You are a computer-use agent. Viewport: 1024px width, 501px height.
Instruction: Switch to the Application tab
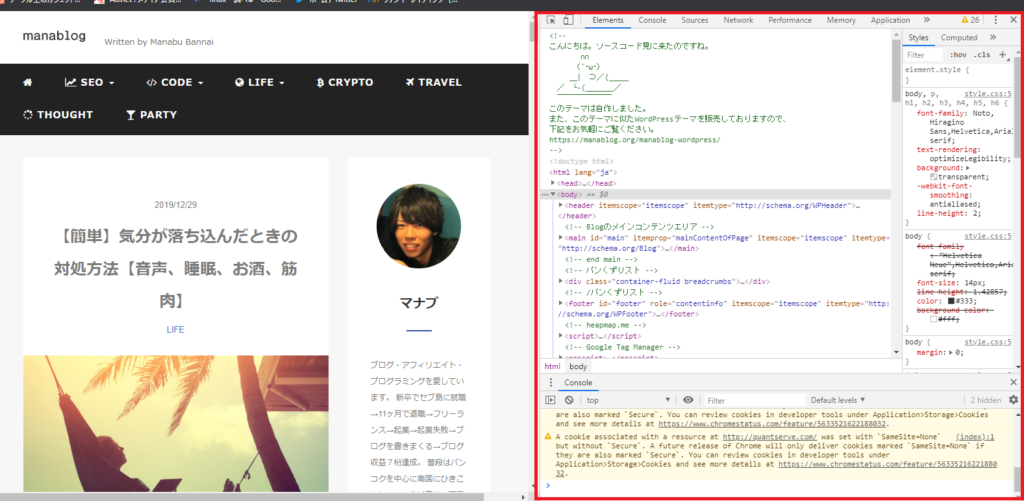(890, 20)
